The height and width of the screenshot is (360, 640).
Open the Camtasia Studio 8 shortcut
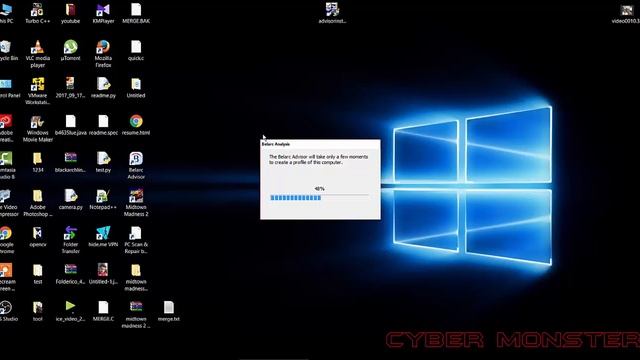tap(6, 159)
